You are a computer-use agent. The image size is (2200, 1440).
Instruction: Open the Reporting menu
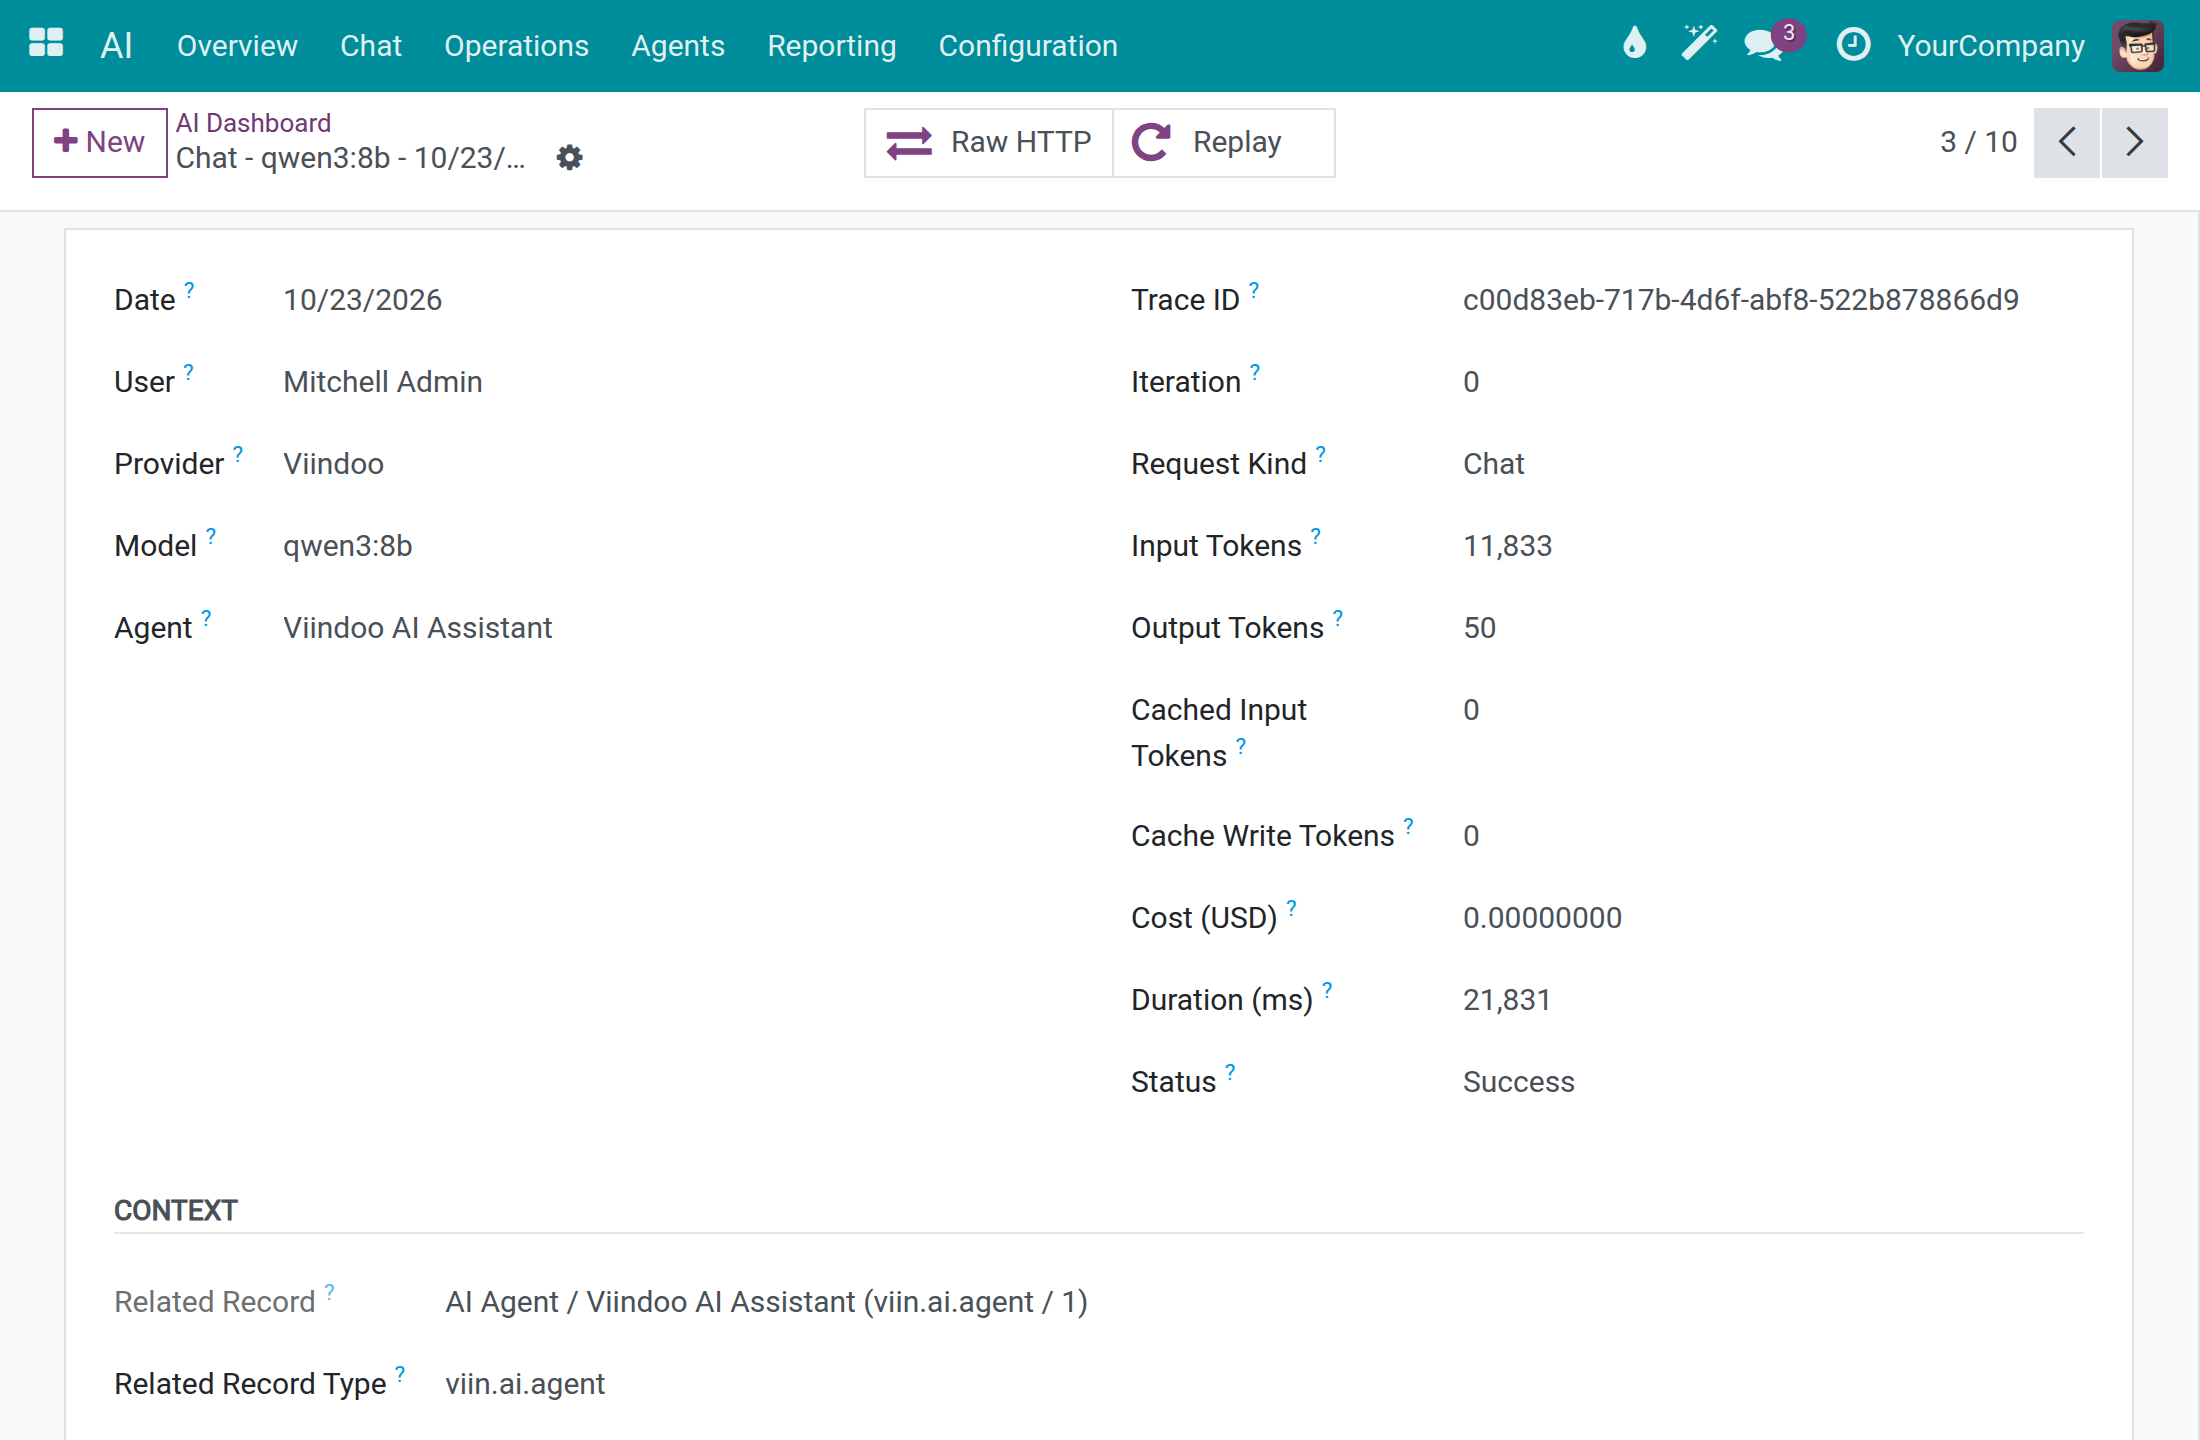click(x=831, y=46)
